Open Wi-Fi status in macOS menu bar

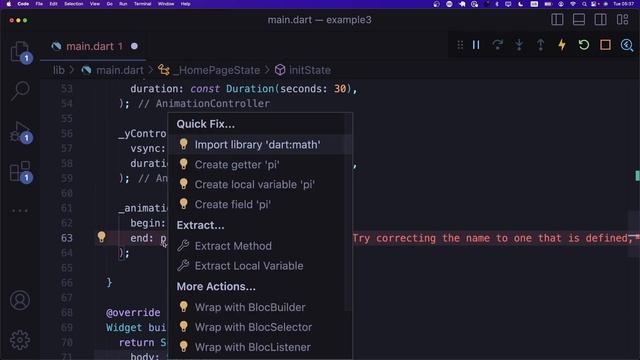pyautogui.click(x=573, y=4)
